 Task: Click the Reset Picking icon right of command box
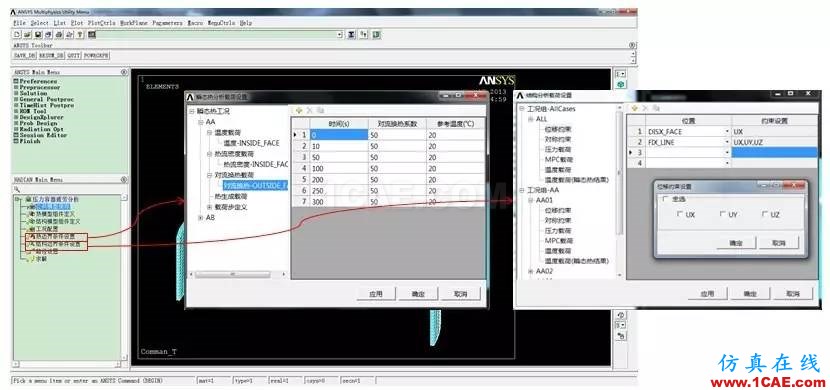click(x=364, y=34)
